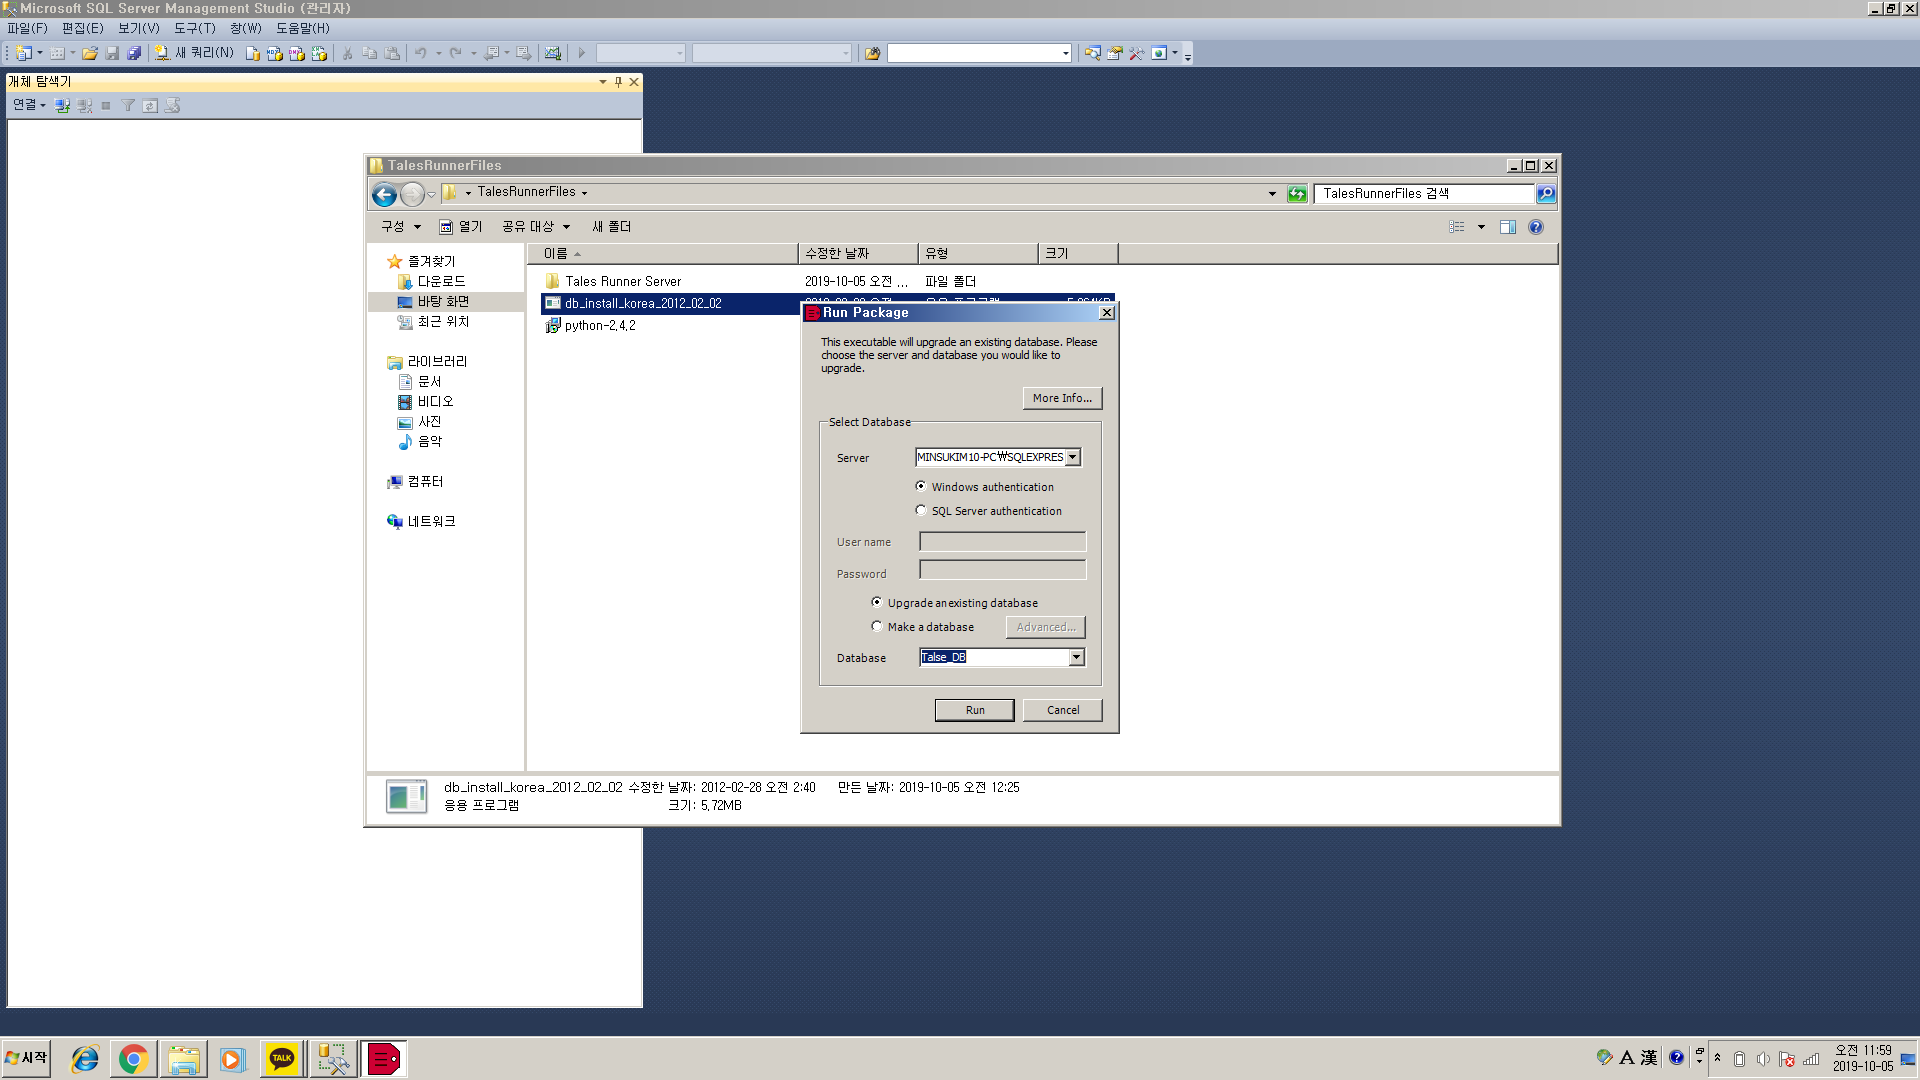Open the 개체 탐색기 window position dropdown
This screenshot has width=1920, height=1080.
(602, 82)
